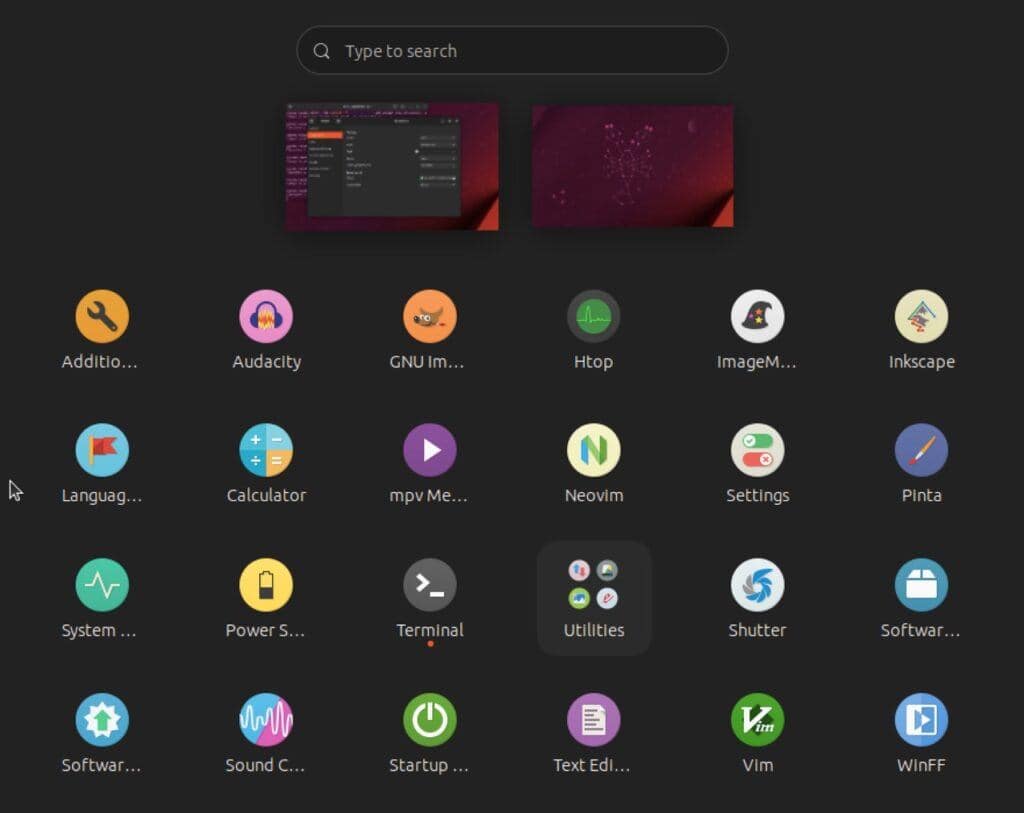Launch Pinta paint app
This screenshot has width=1024, height=813.
921,450
